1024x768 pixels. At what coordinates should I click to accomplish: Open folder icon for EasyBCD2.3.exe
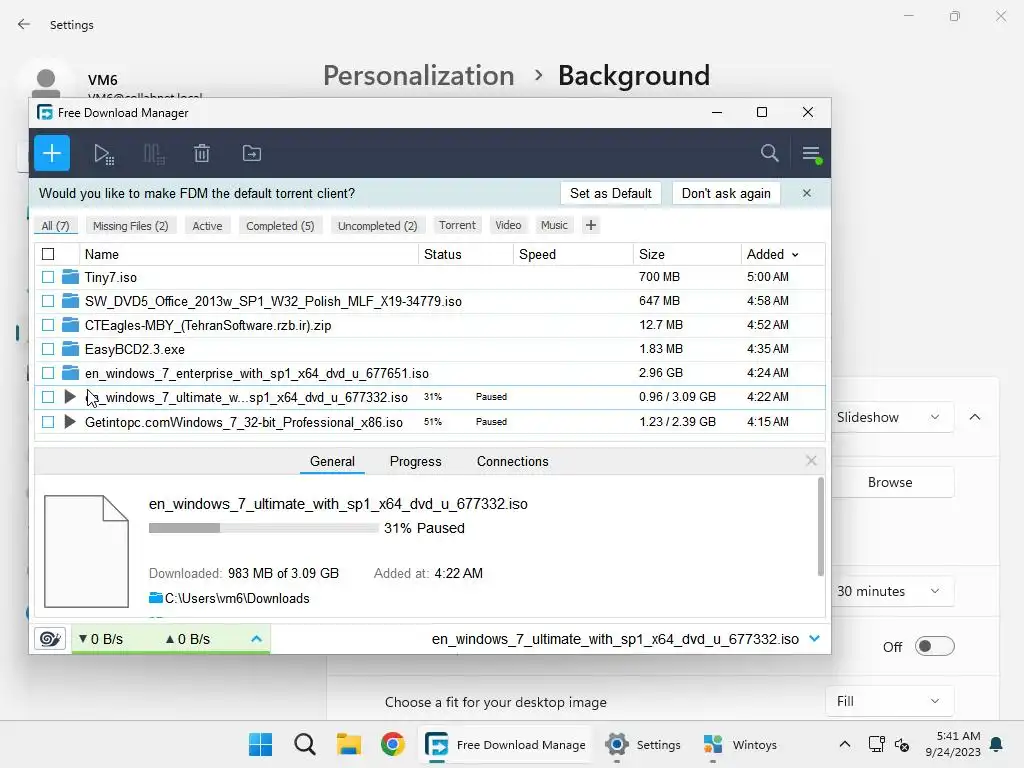[70, 349]
